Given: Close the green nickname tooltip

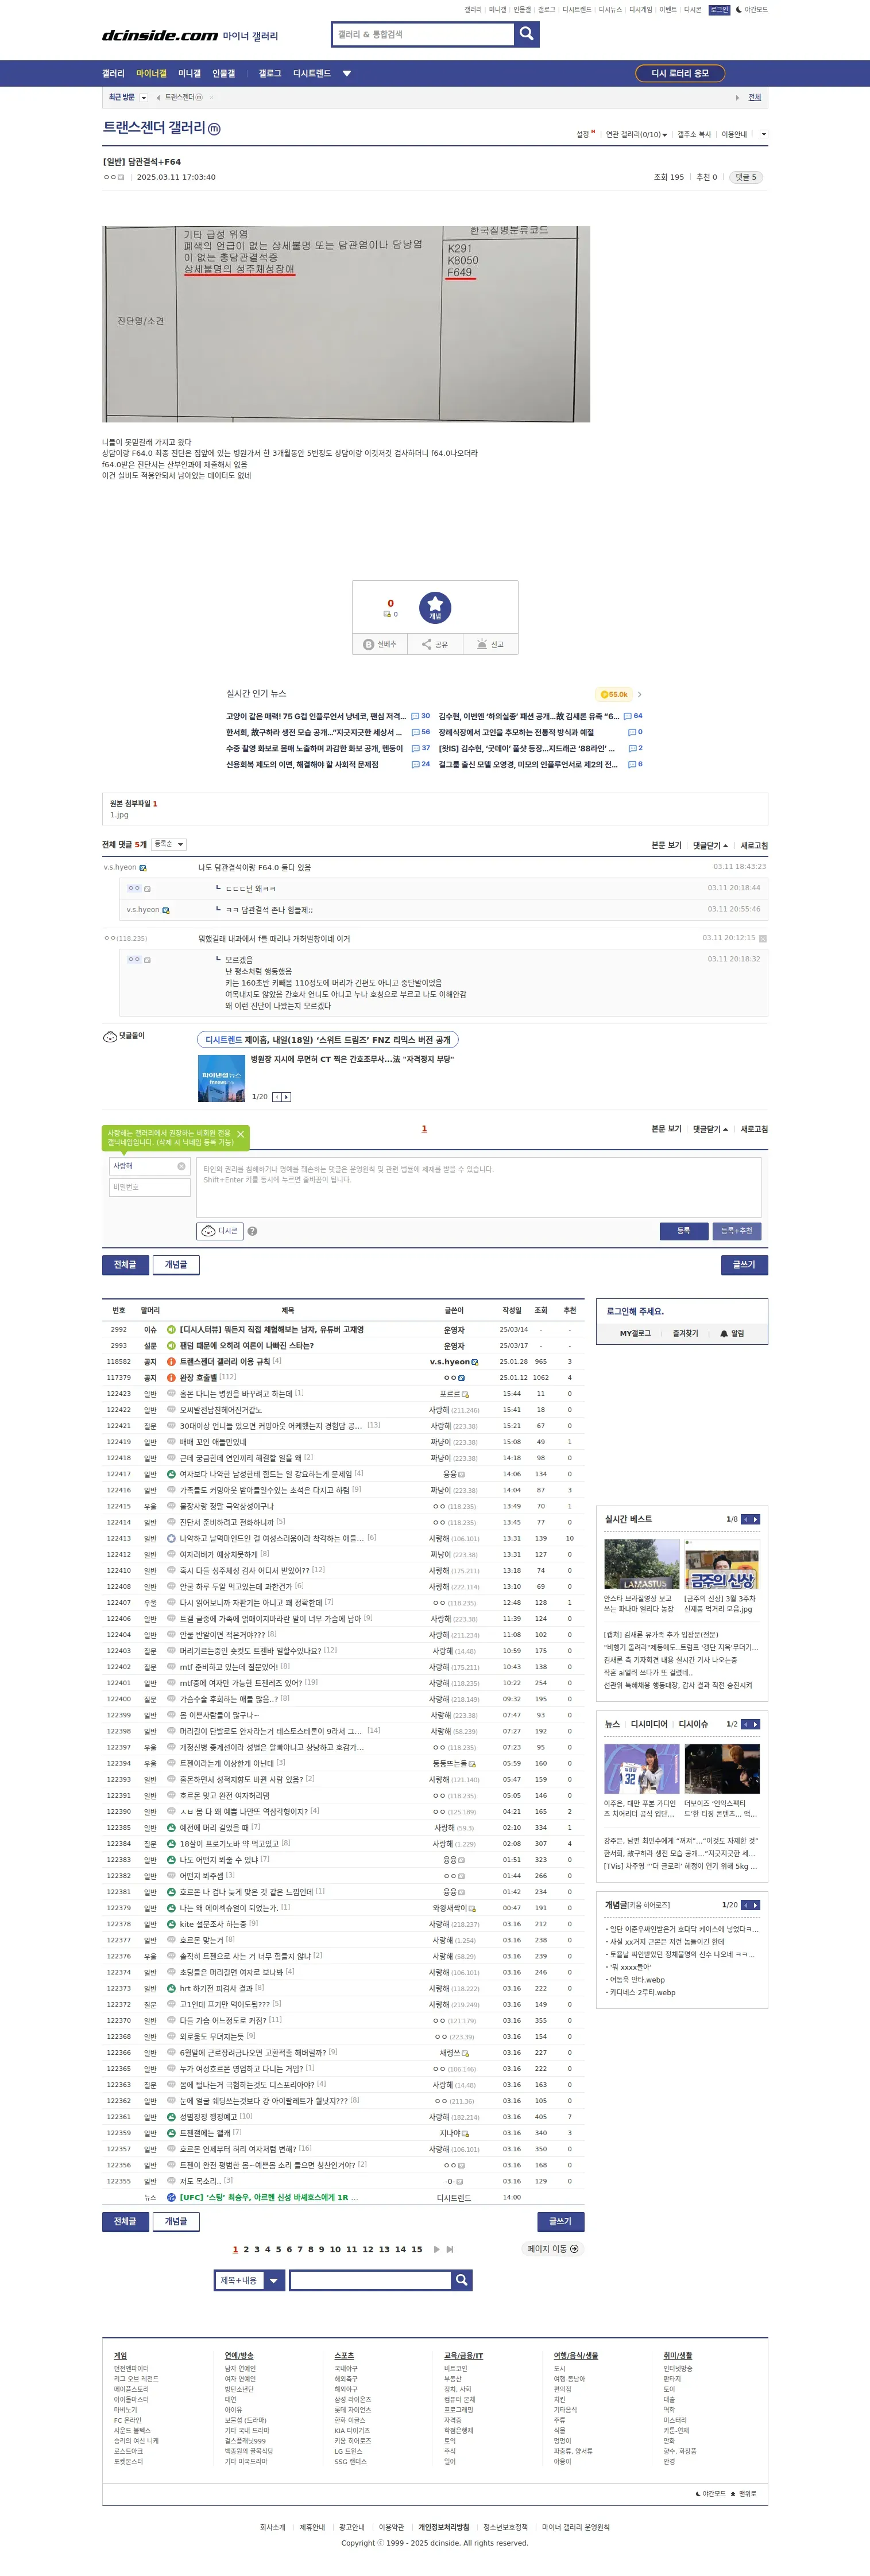Looking at the screenshot, I should tap(240, 1134).
